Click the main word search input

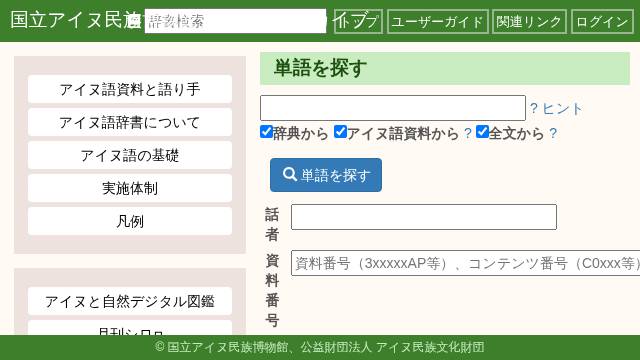pos(393,108)
